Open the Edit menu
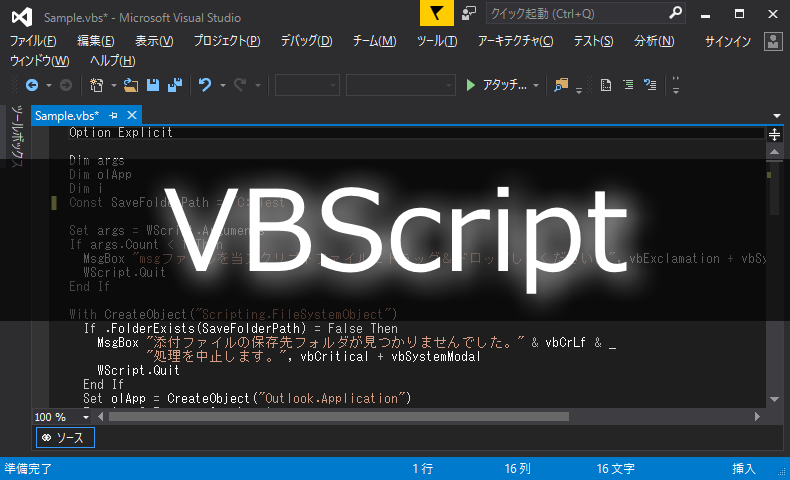This screenshot has height=480, width=790. pos(95,41)
